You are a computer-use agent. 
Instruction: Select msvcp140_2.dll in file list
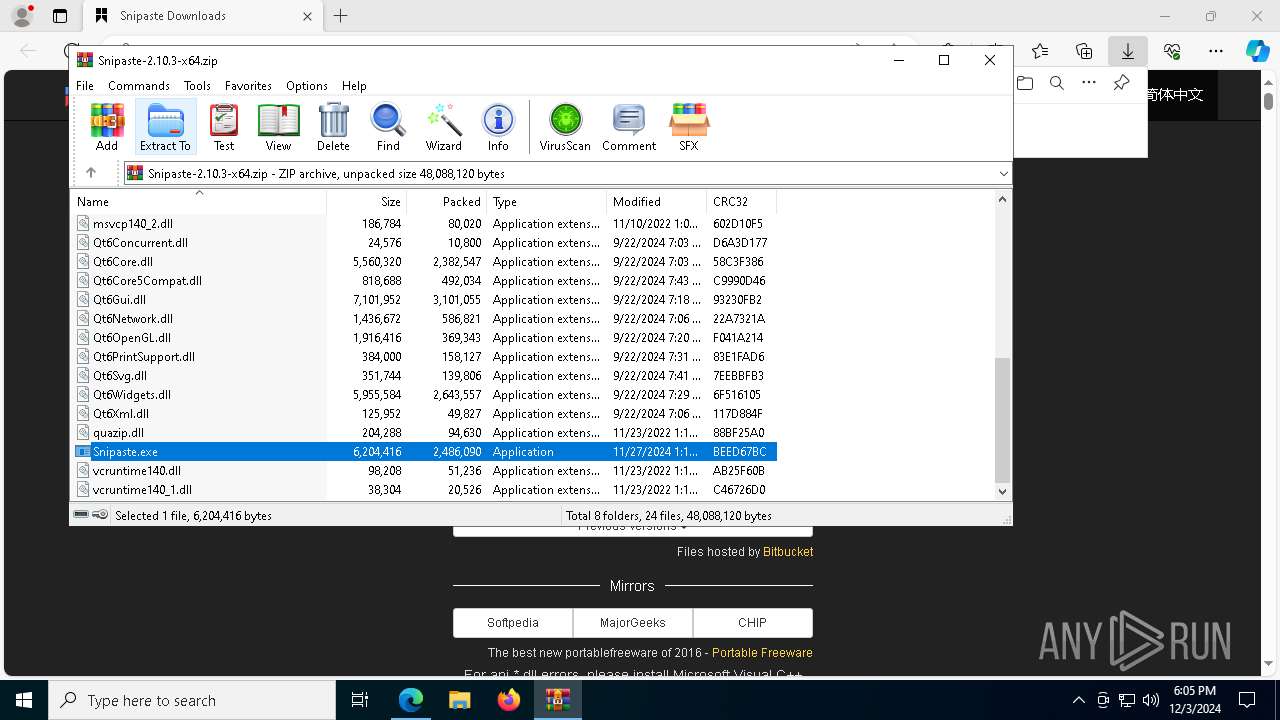424,224
